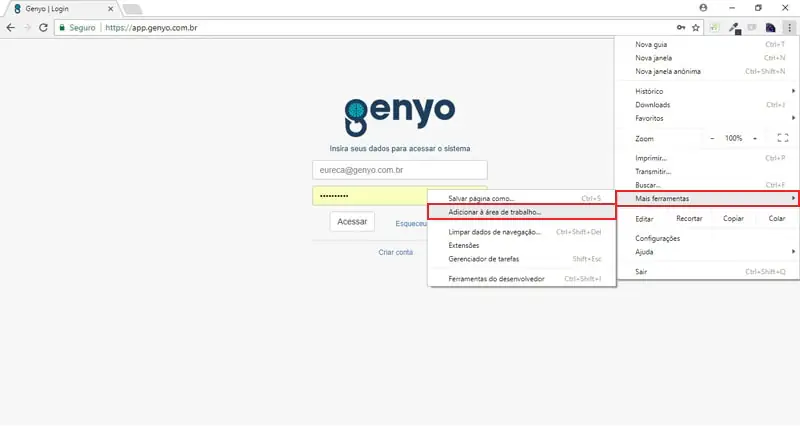
Task: Select Nova janela menu item
Action: click(x=707, y=58)
